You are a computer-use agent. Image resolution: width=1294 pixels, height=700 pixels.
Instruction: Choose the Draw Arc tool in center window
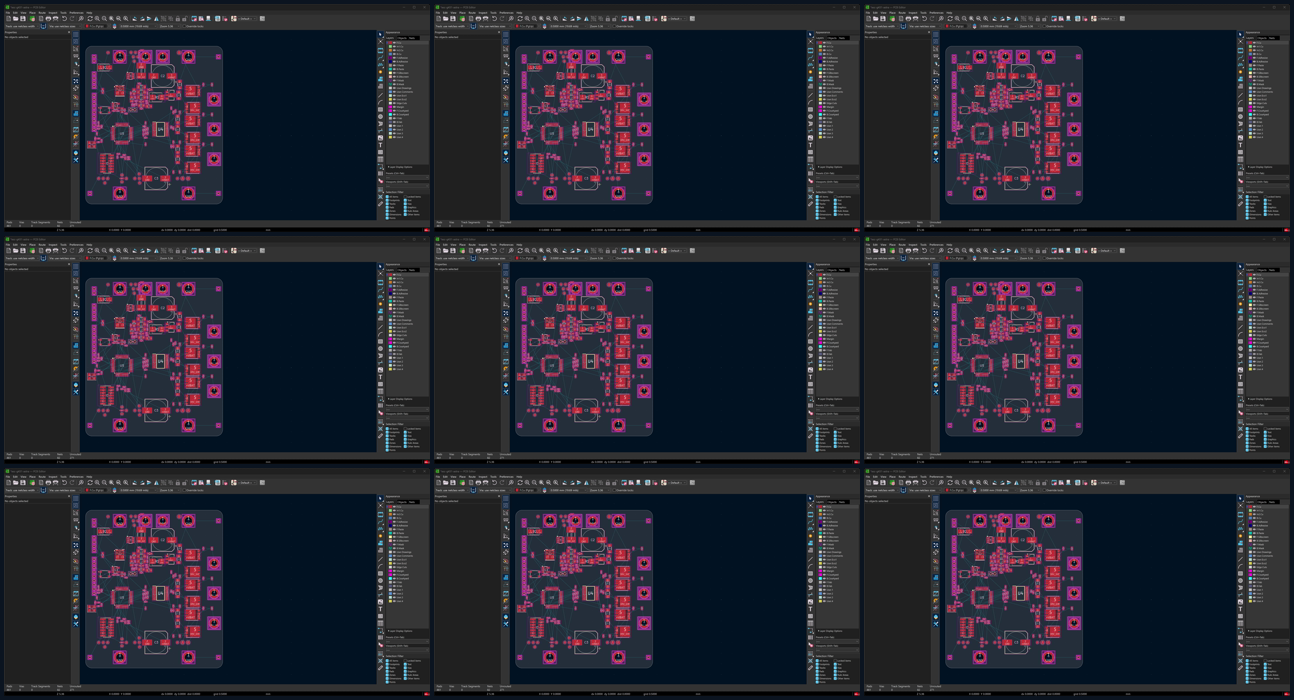tap(810, 334)
